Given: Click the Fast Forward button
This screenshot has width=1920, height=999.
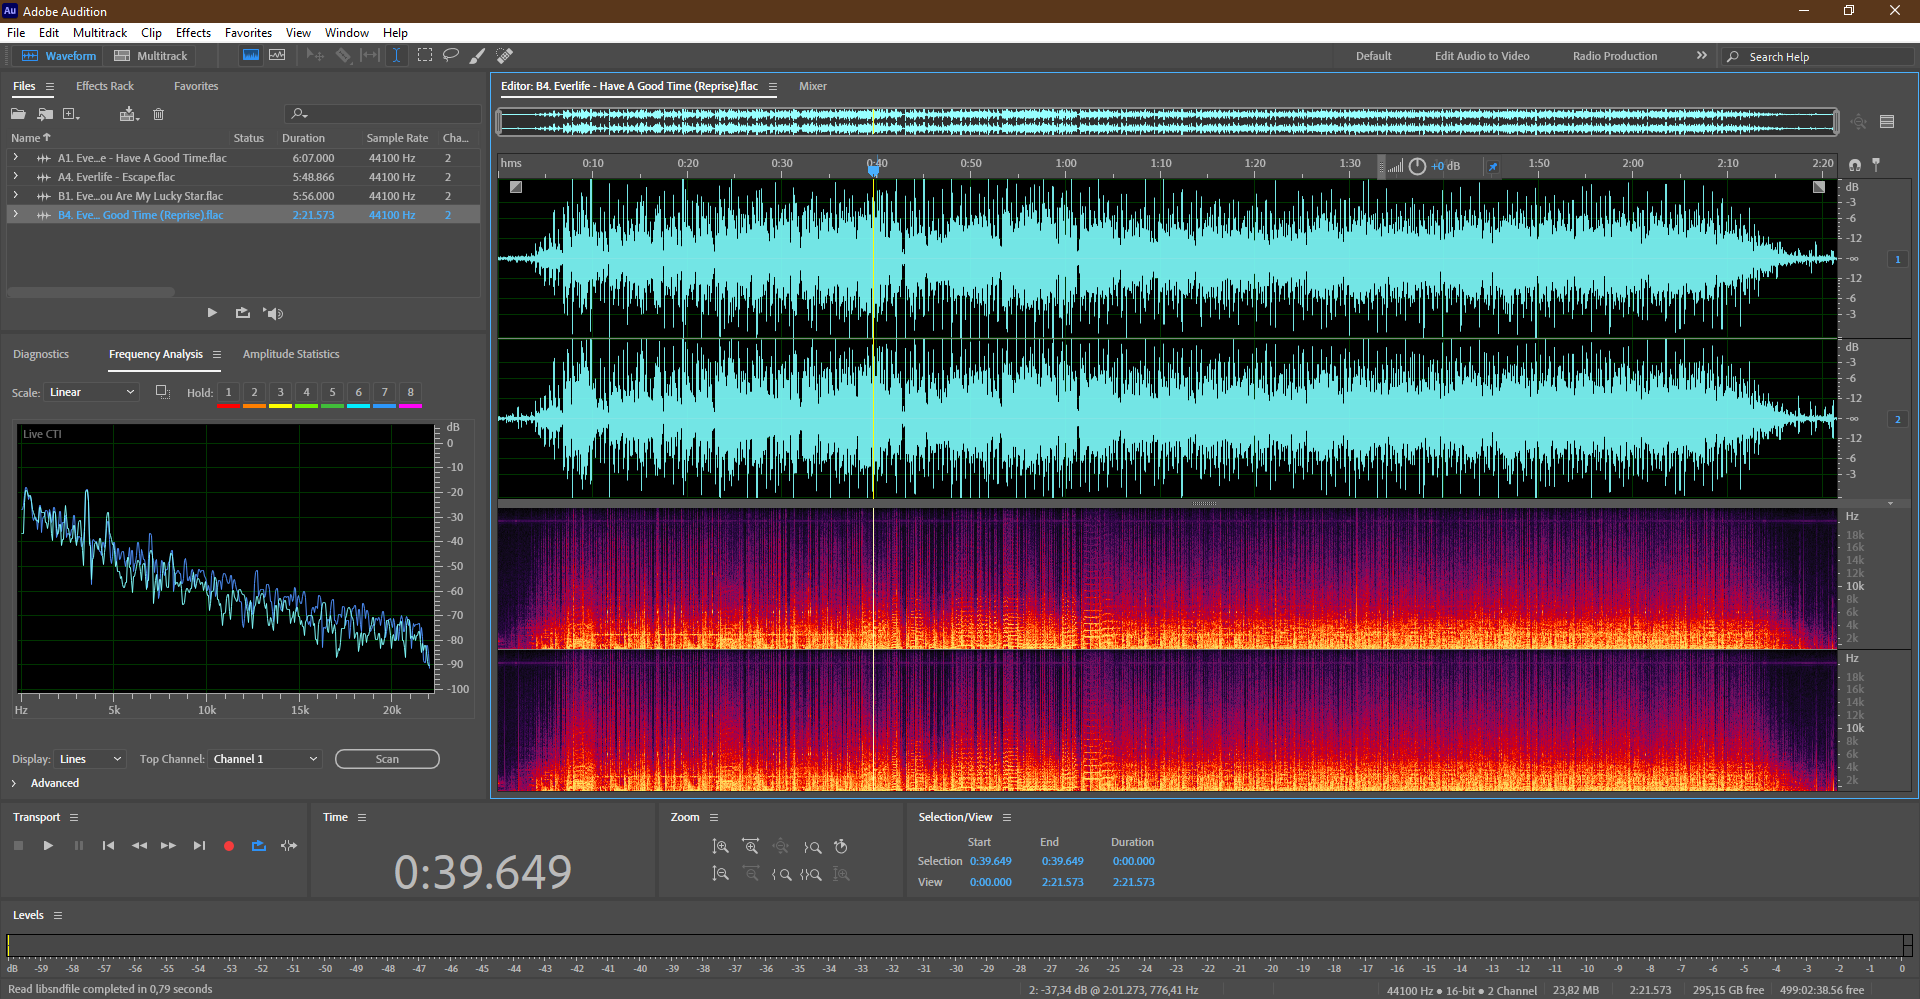Looking at the screenshot, I should (x=168, y=846).
